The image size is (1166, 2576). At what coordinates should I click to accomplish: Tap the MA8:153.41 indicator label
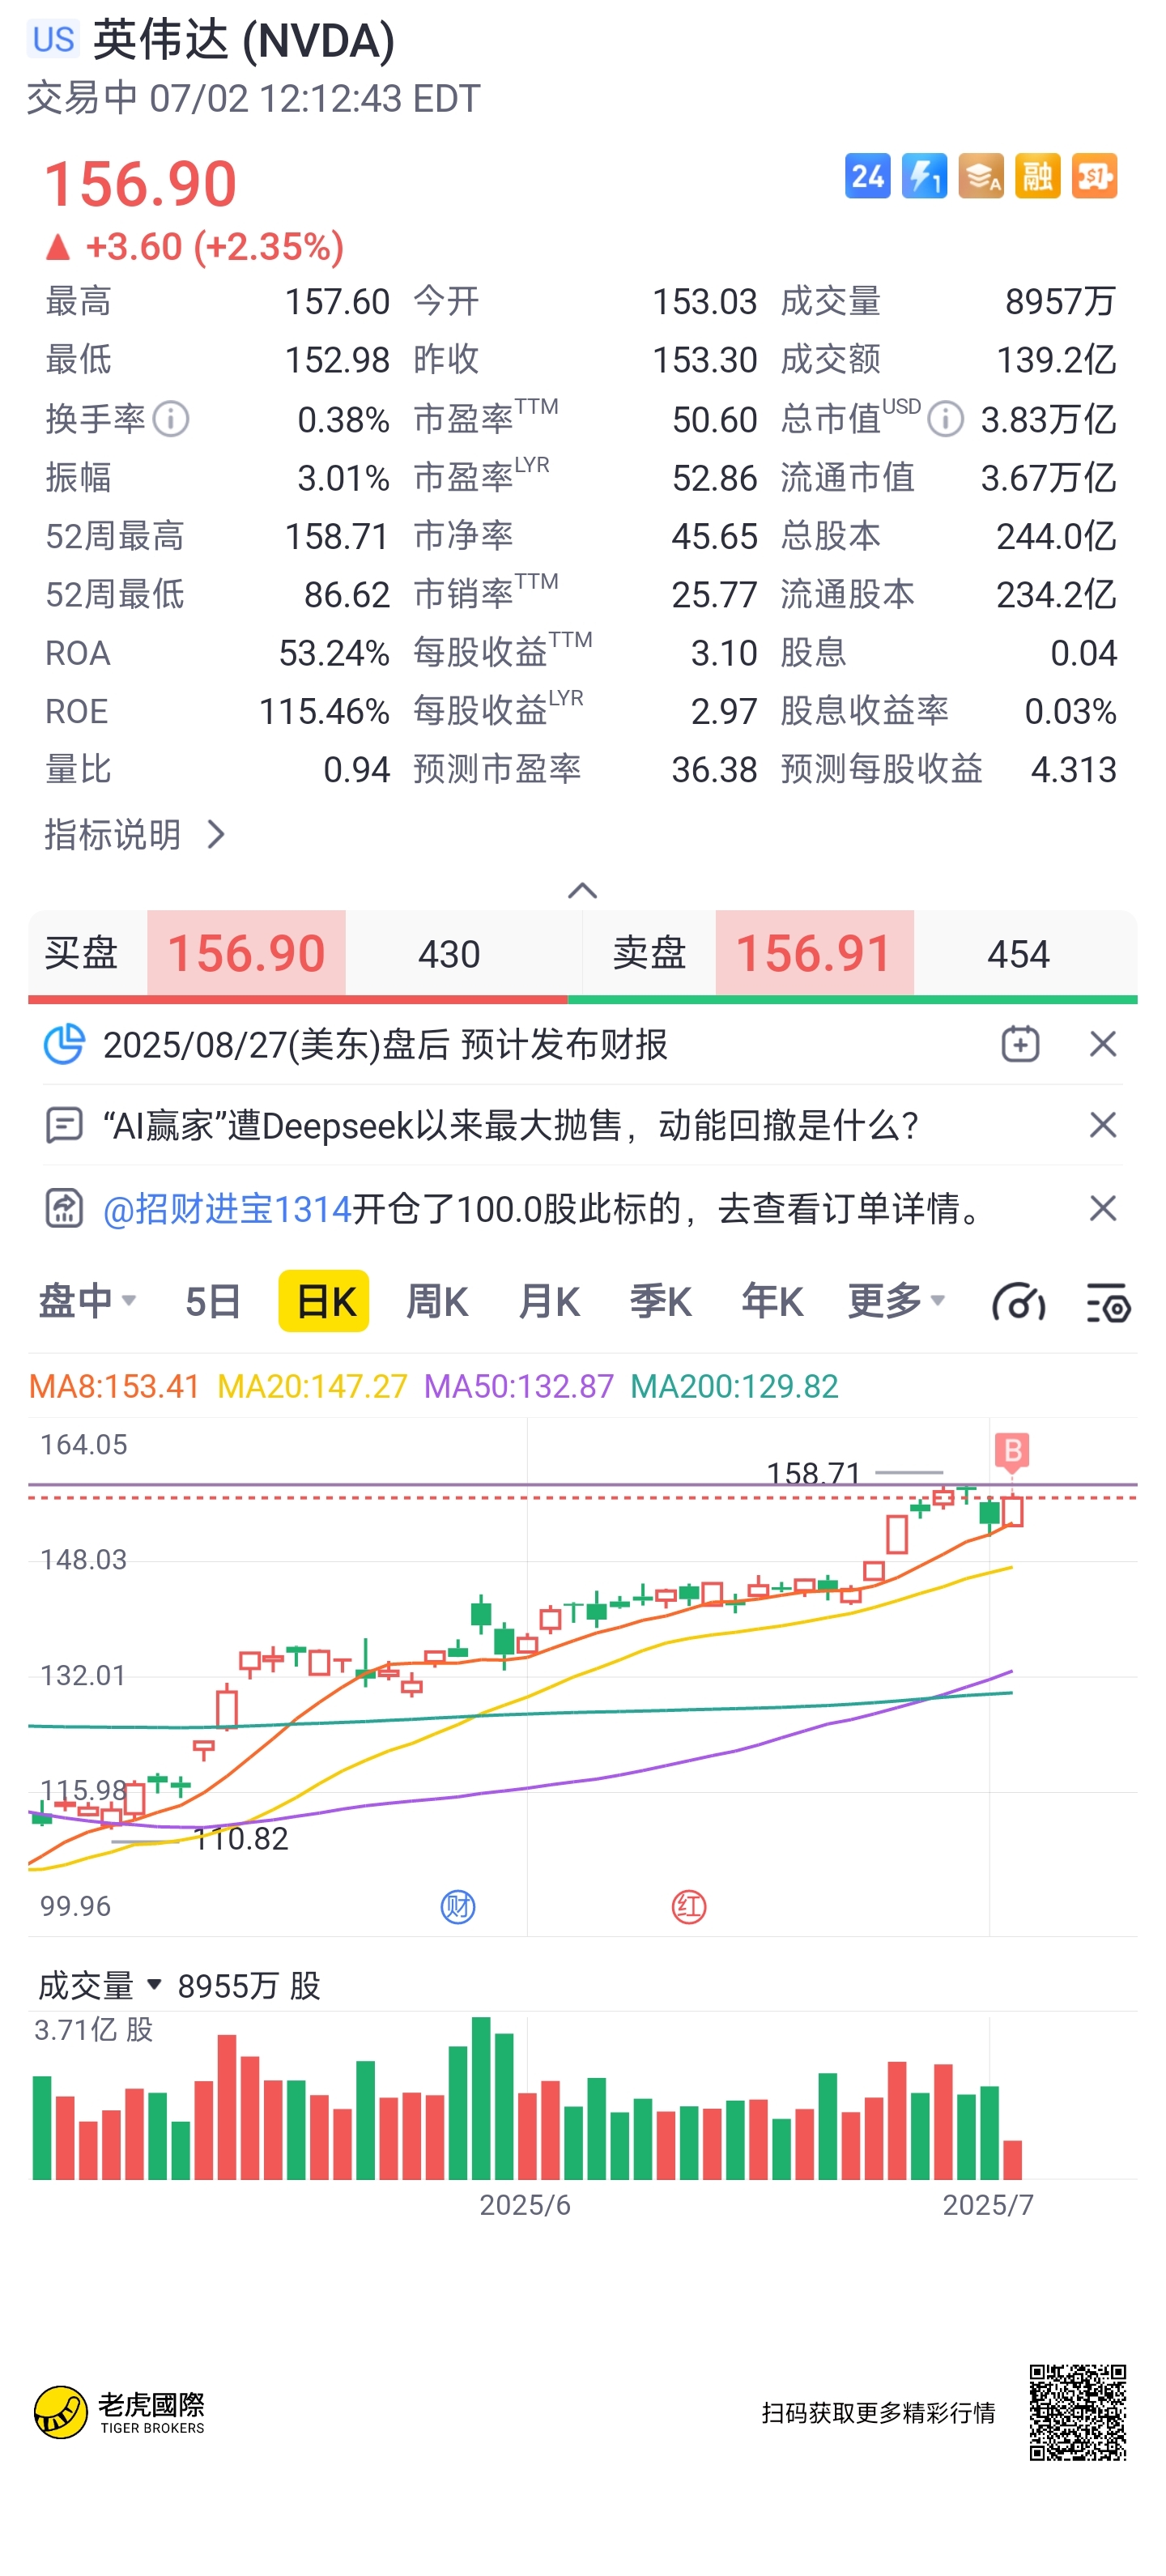pyautogui.click(x=114, y=1386)
